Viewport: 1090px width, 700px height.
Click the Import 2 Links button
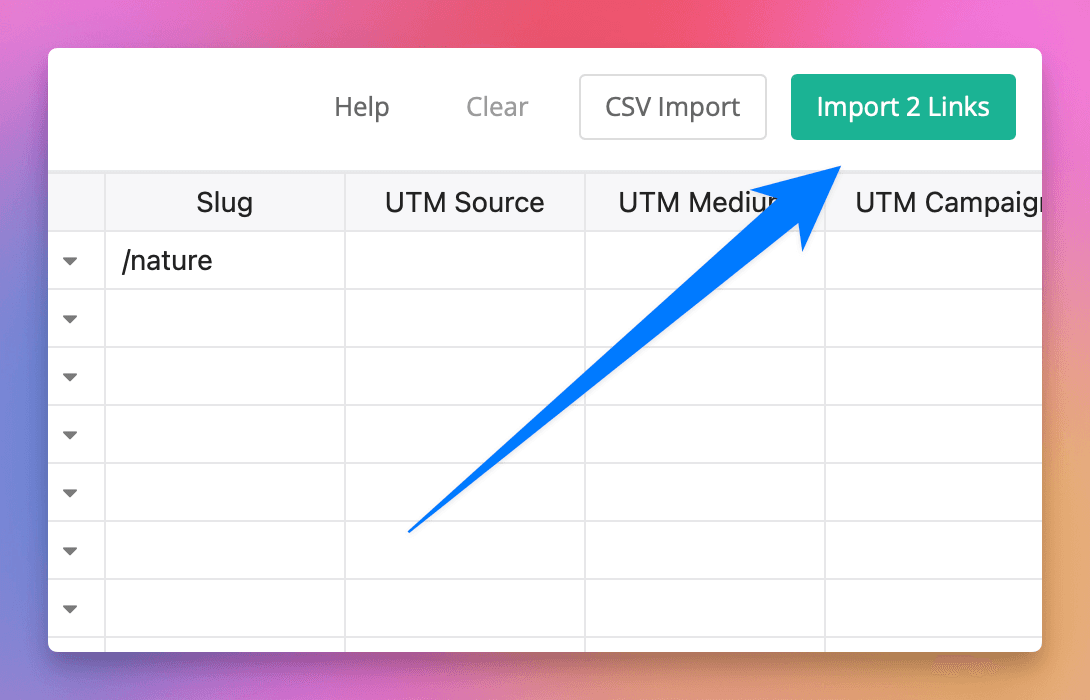coord(902,107)
